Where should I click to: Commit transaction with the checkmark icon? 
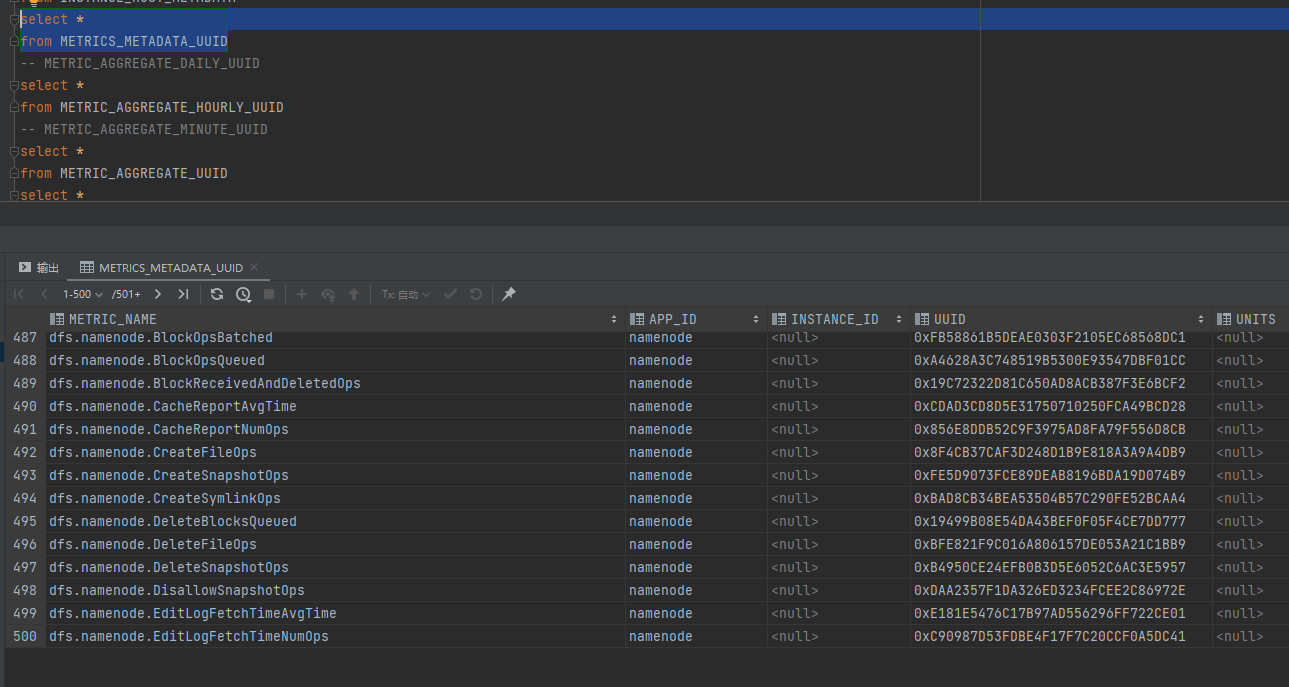(x=450, y=294)
